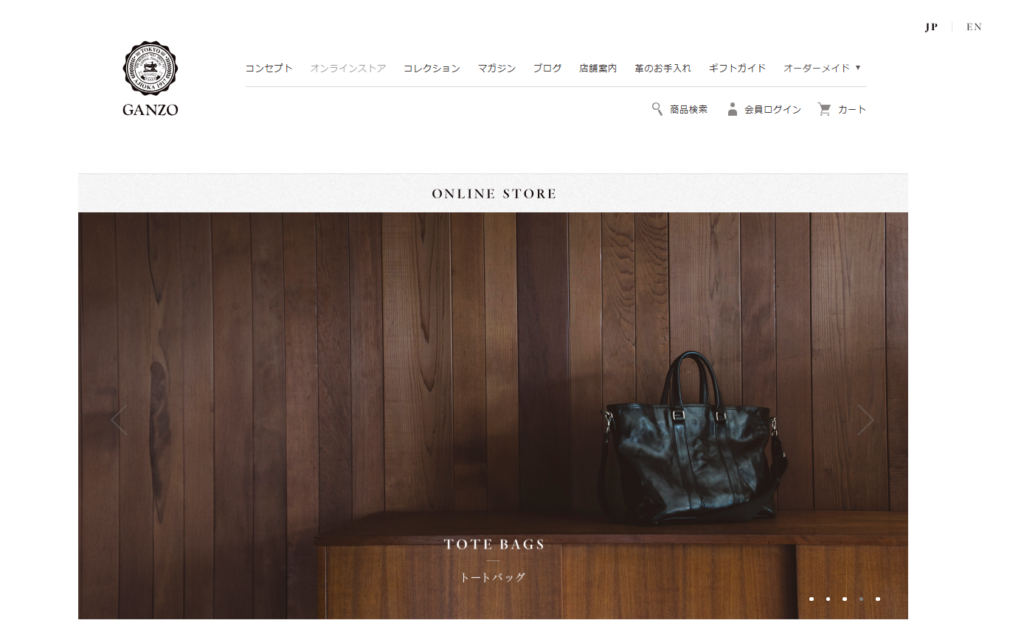The image size is (1024, 637).
Task: Advance carousel with right arrow
Action: [866, 420]
